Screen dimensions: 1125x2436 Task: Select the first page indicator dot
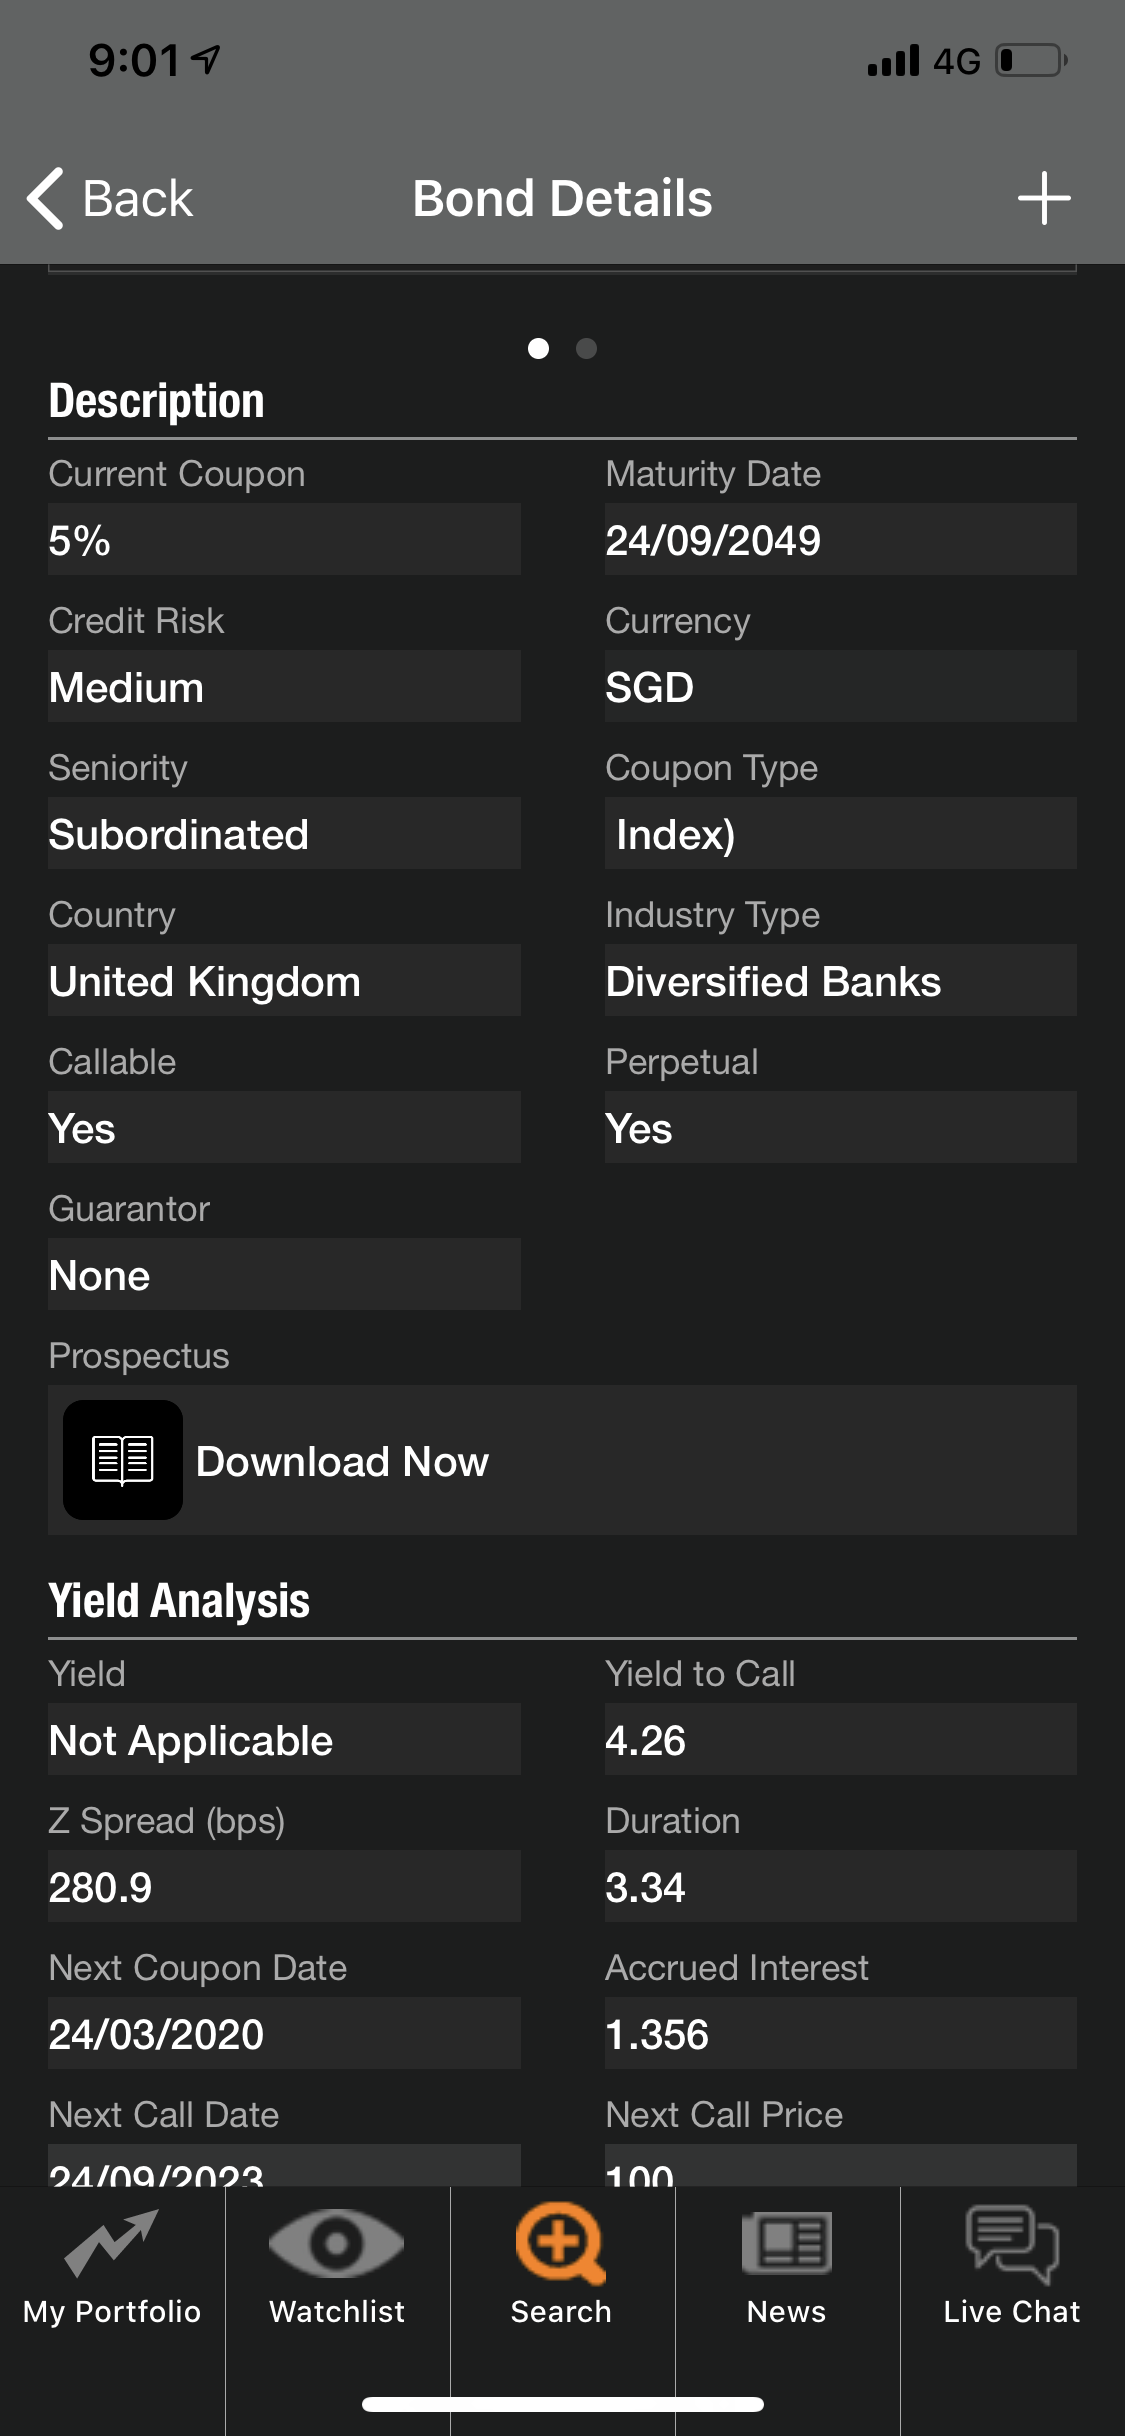(x=538, y=348)
